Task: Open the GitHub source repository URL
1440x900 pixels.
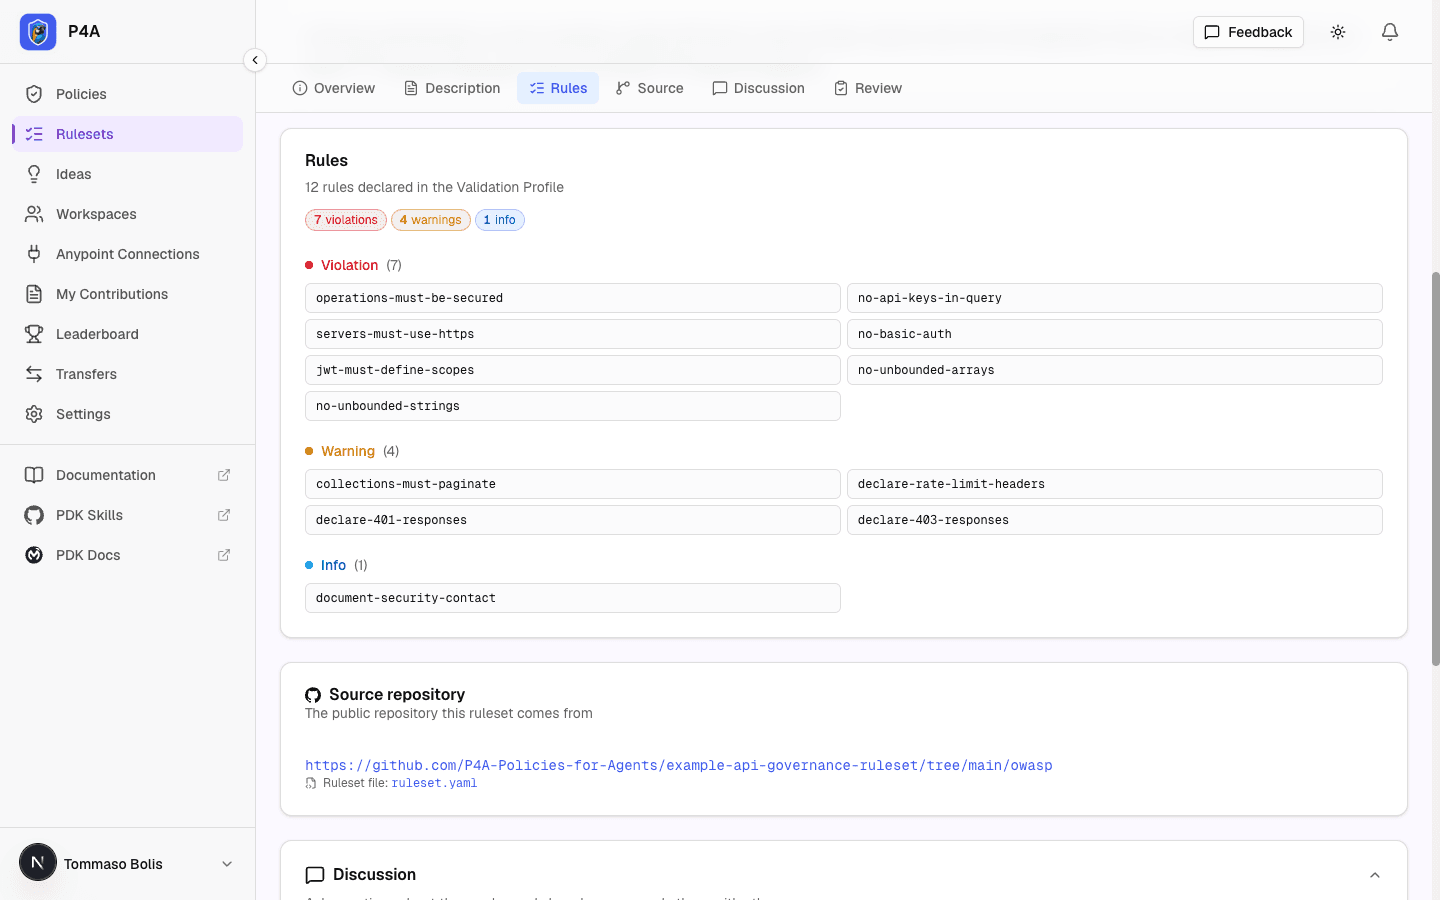Action: pos(679,765)
